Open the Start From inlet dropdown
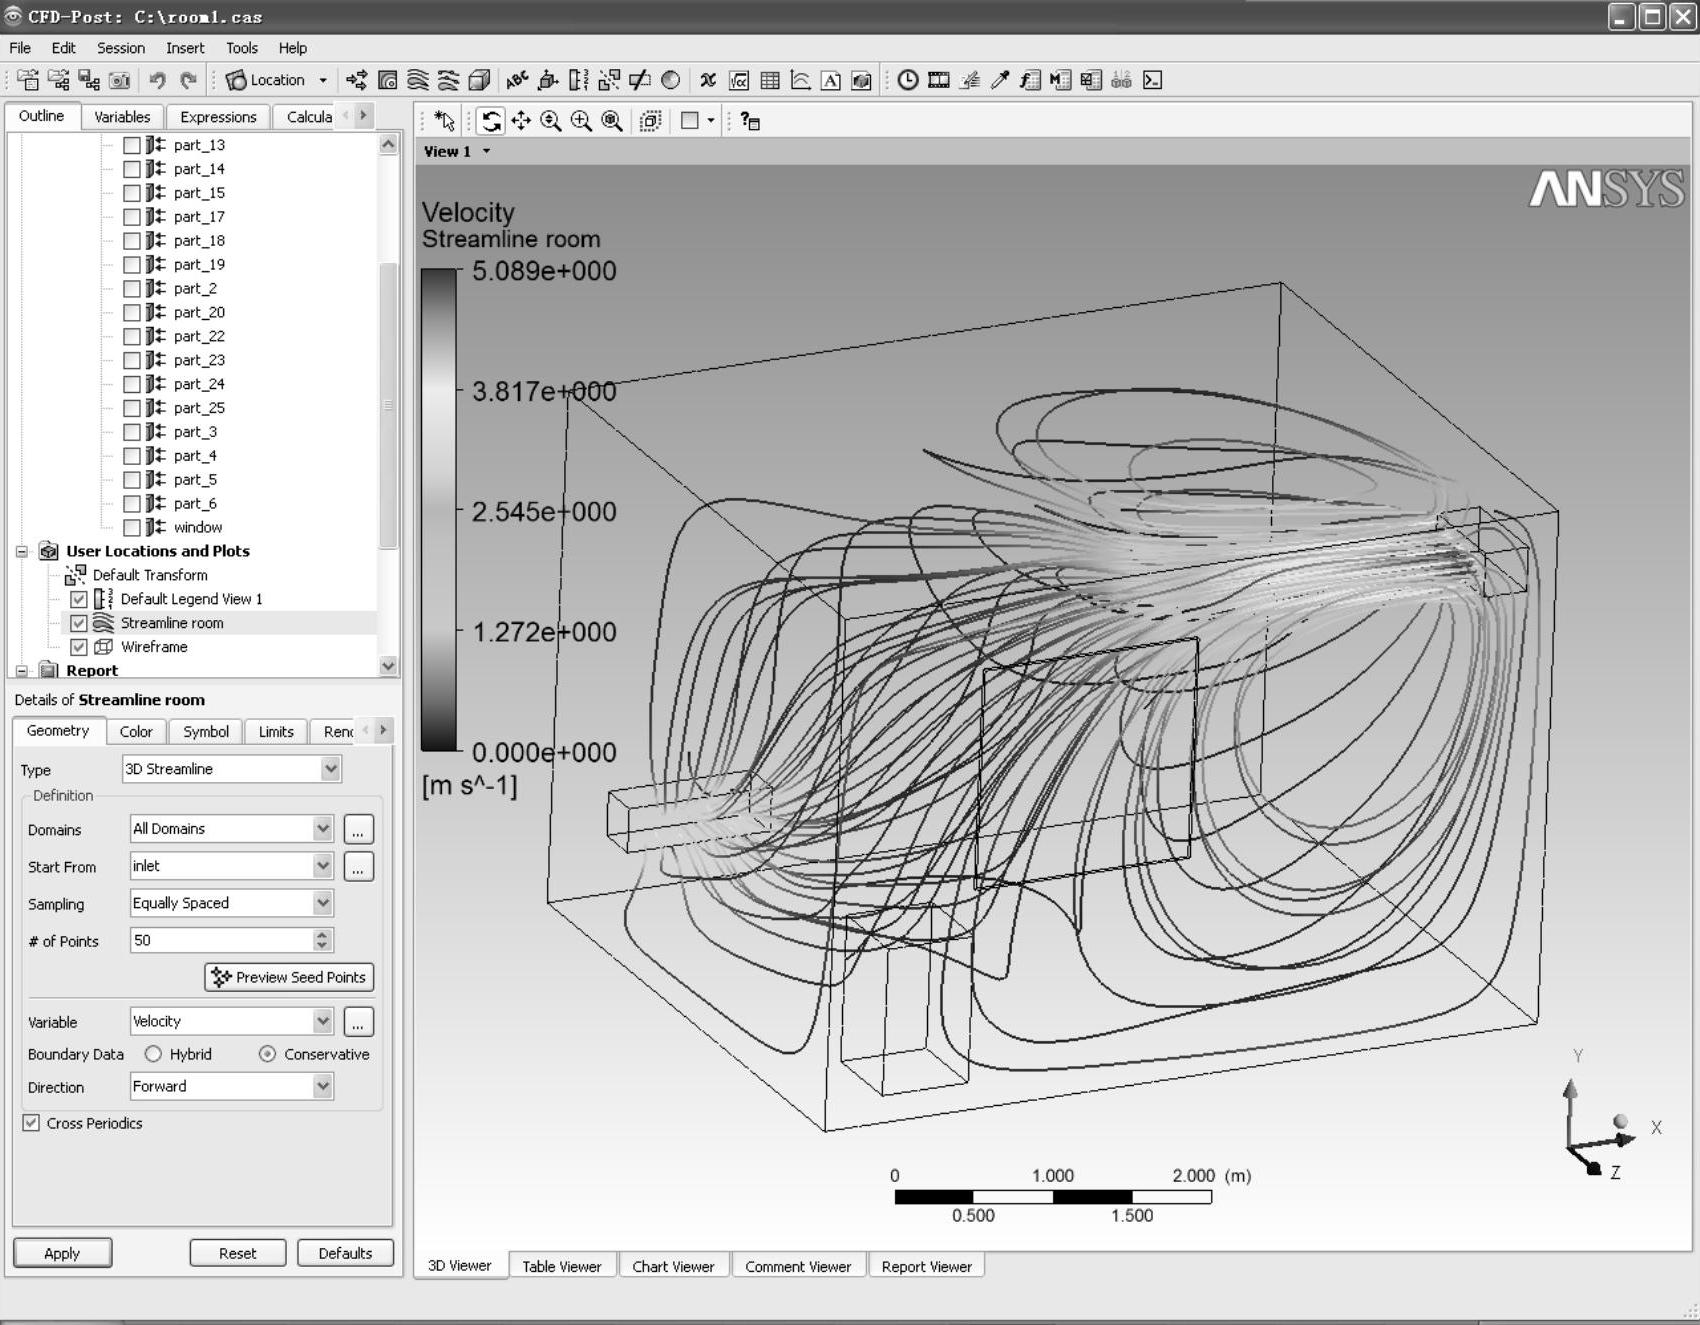1700x1325 pixels. pyautogui.click(x=322, y=866)
